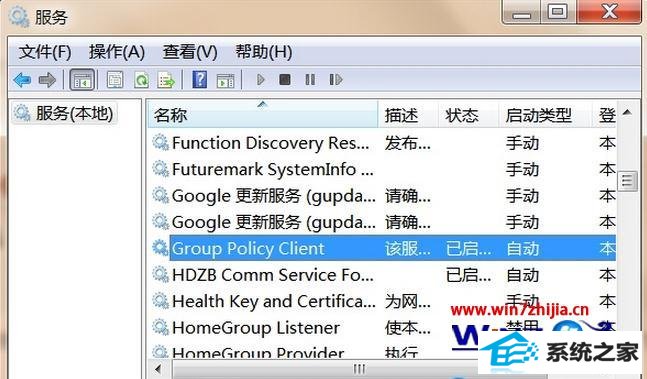The width and height of the screenshot is (647, 379).
Task: Click gear icon of Function Discovery Res... row
Action: pos(161,143)
